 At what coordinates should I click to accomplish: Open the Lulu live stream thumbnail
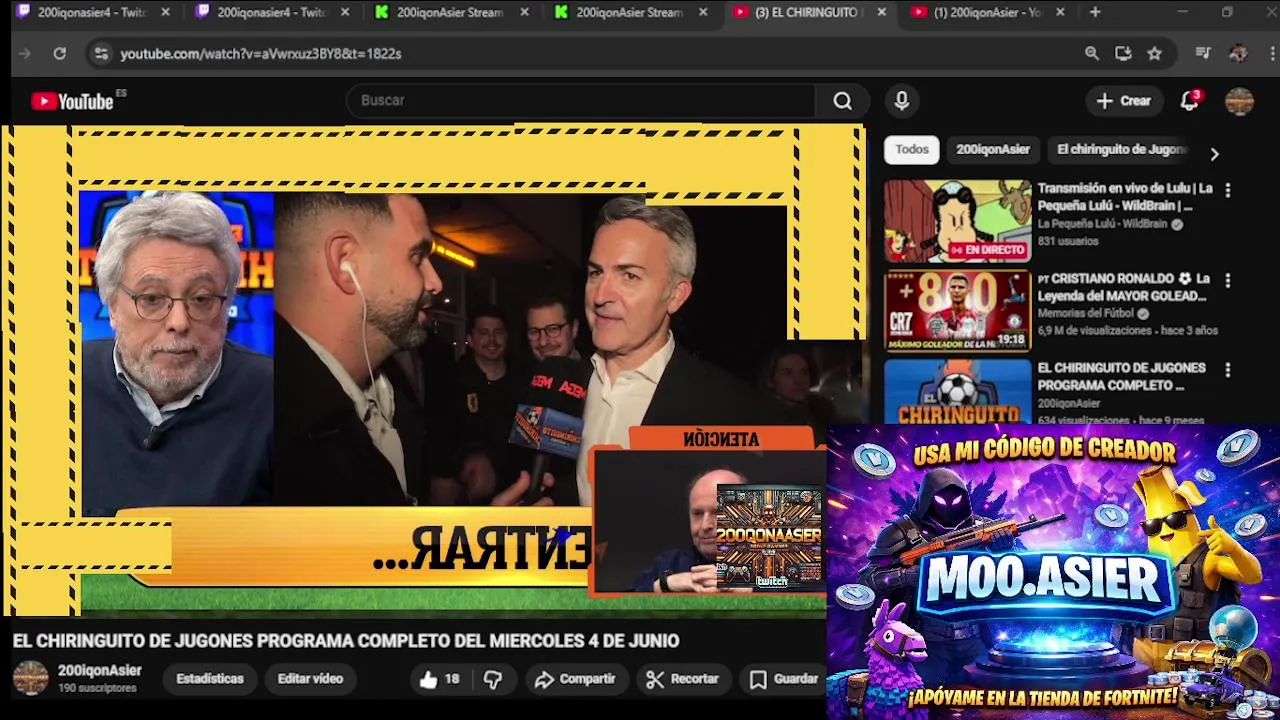[957, 221]
